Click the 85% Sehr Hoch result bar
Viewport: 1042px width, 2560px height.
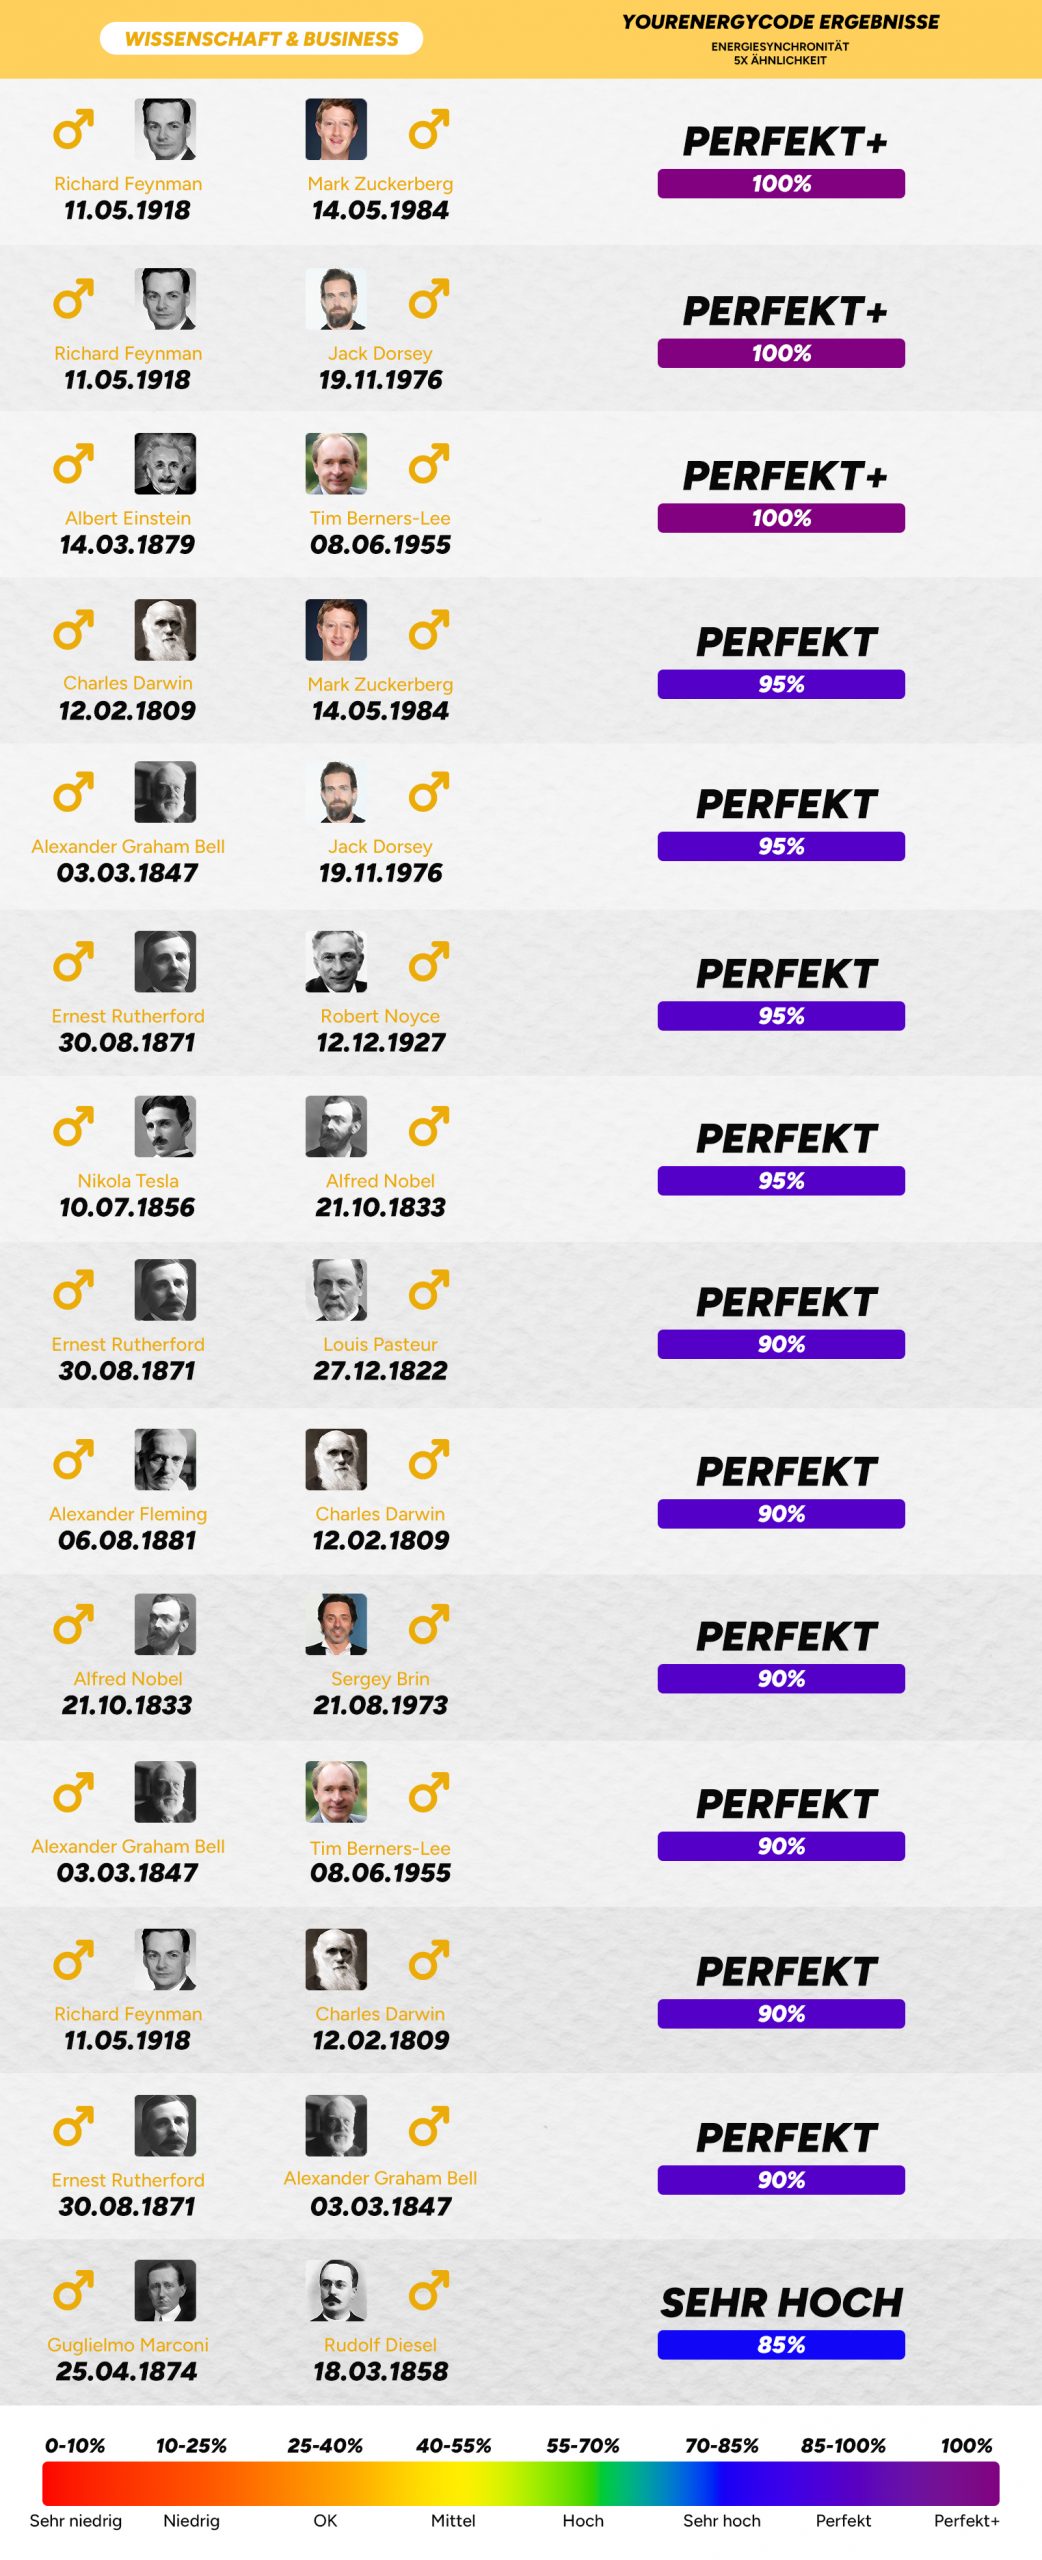(x=781, y=2344)
